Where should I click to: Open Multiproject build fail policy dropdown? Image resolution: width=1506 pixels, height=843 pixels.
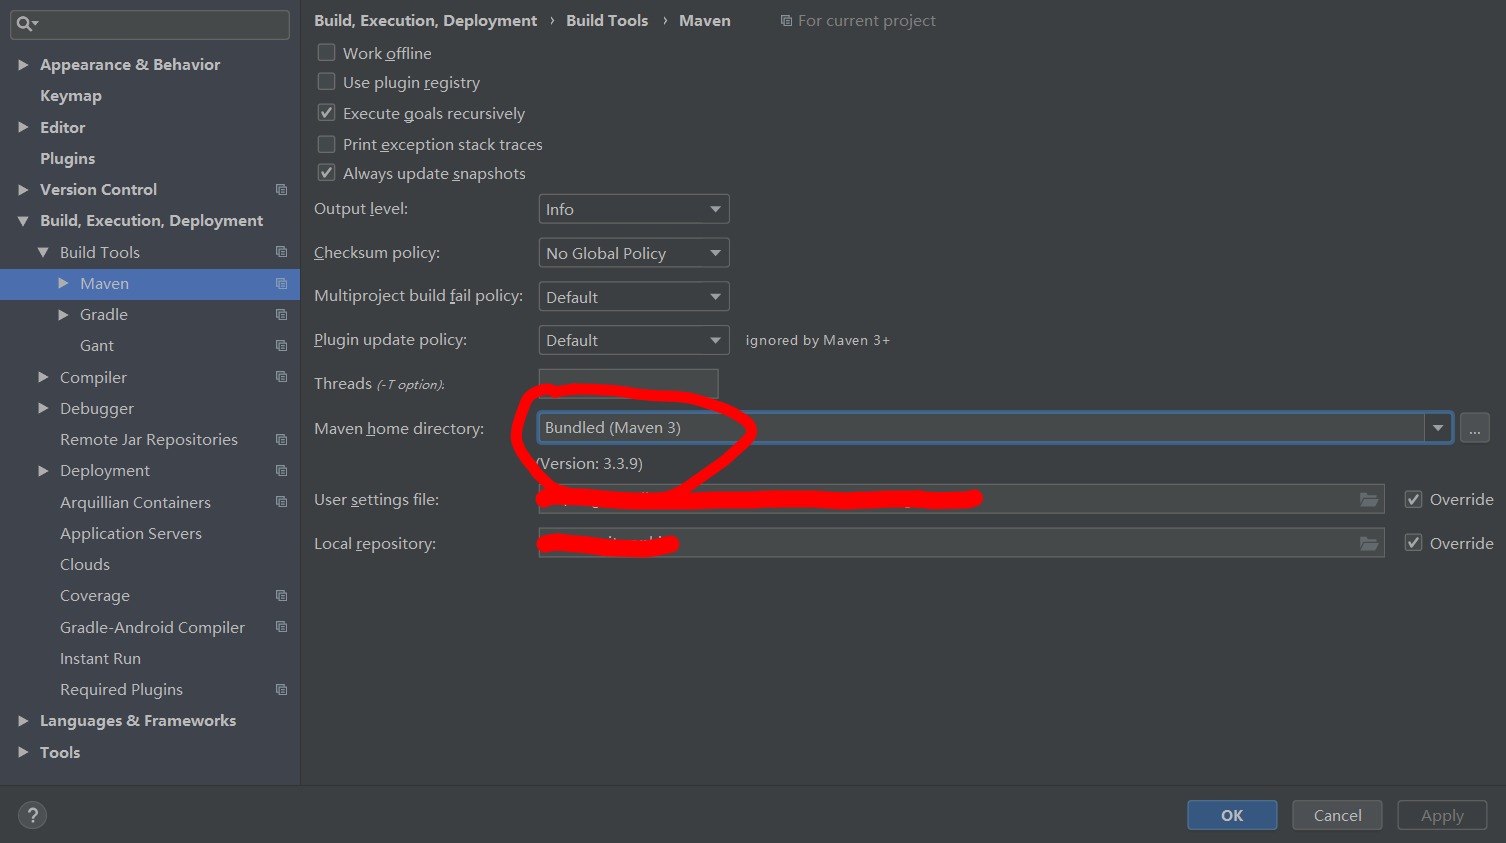[634, 297]
